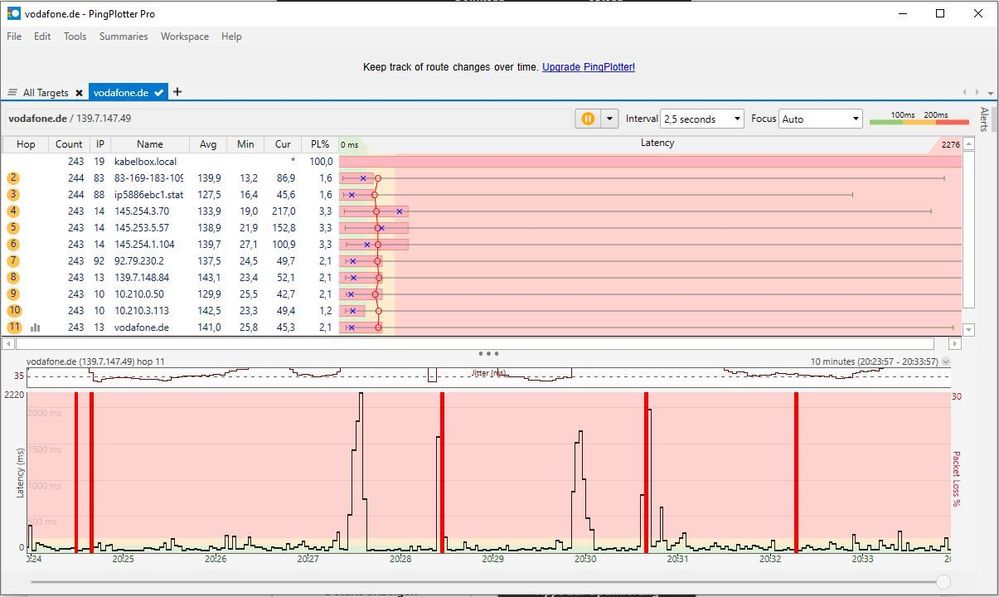The height and width of the screenshot is (597, 999).
Task: Click the horizontal scrollbar right arrow
Action: pyautogui.click(x=954, y=344)
